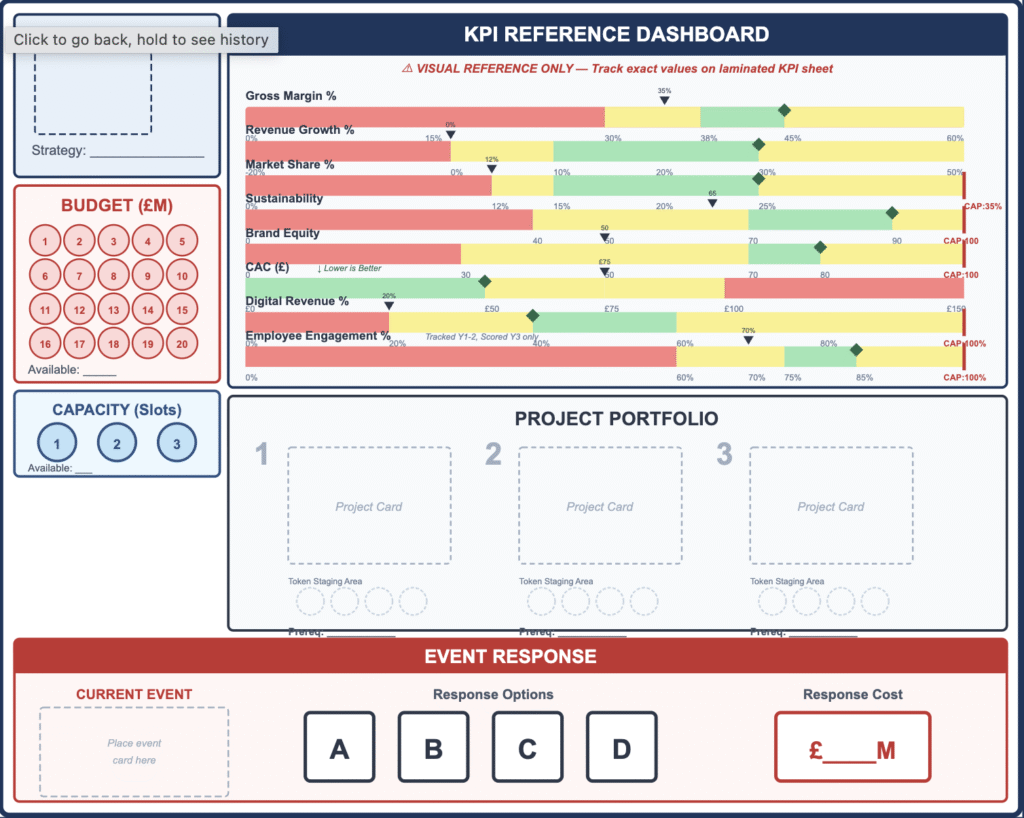Pick response option D
This screenshot has width=1024, height=818.
coord(621,747)
